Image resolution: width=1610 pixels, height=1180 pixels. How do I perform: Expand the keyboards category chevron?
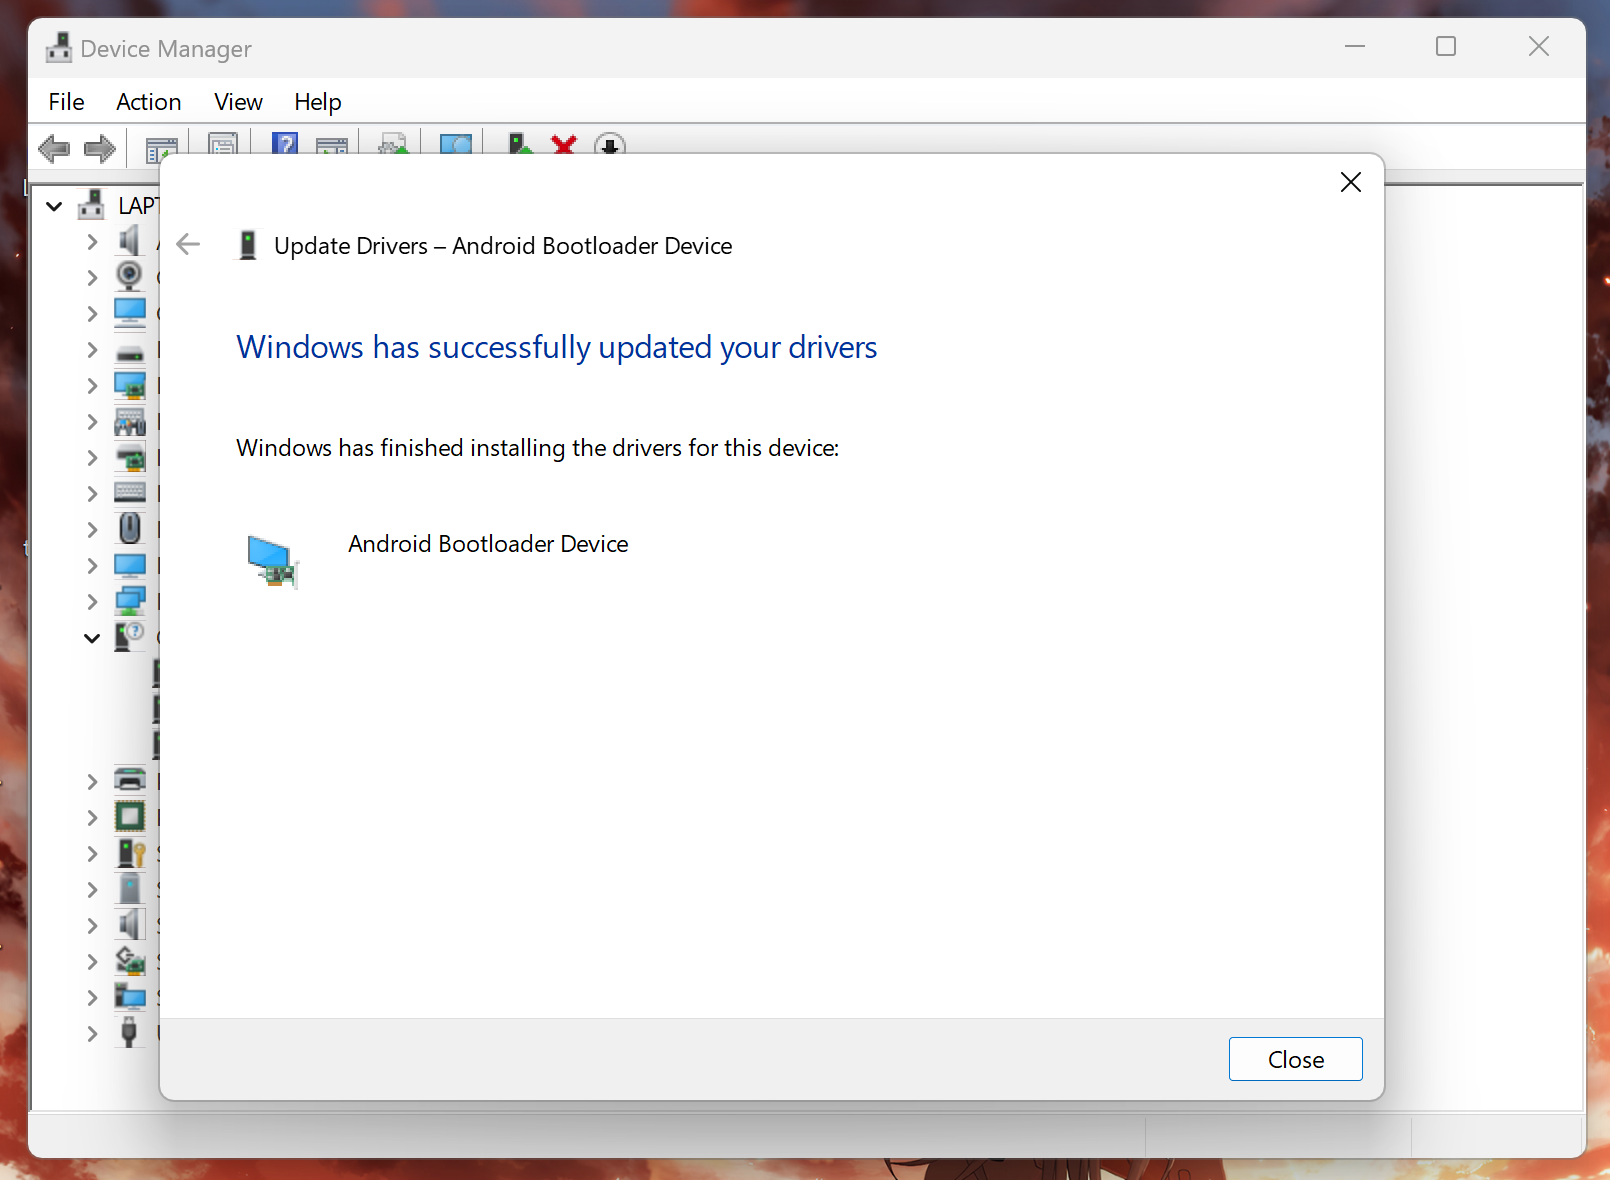[x=92, y=494]
